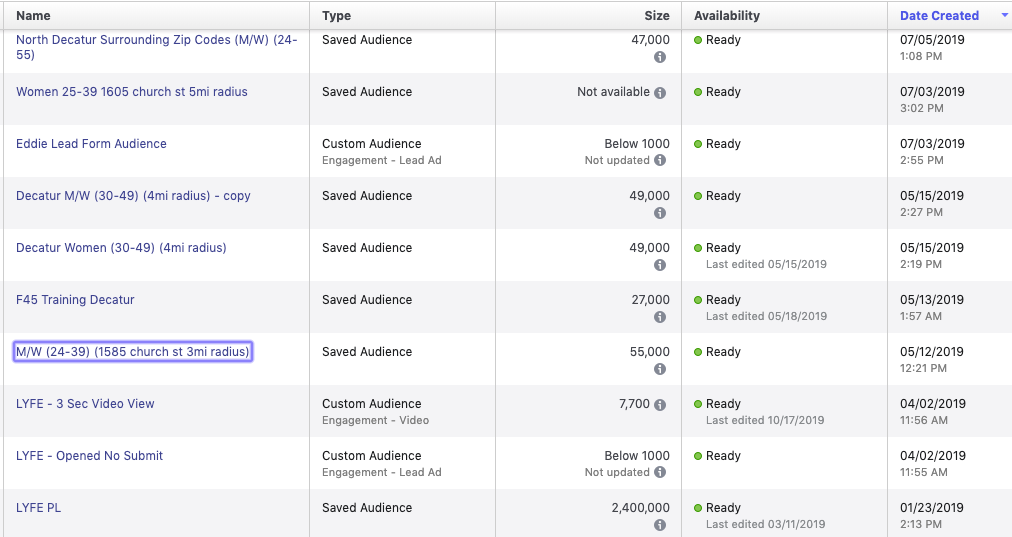Sort by the Size column header
The image size is (1012, 537).
pyautogui.click(x=656, y=16)
